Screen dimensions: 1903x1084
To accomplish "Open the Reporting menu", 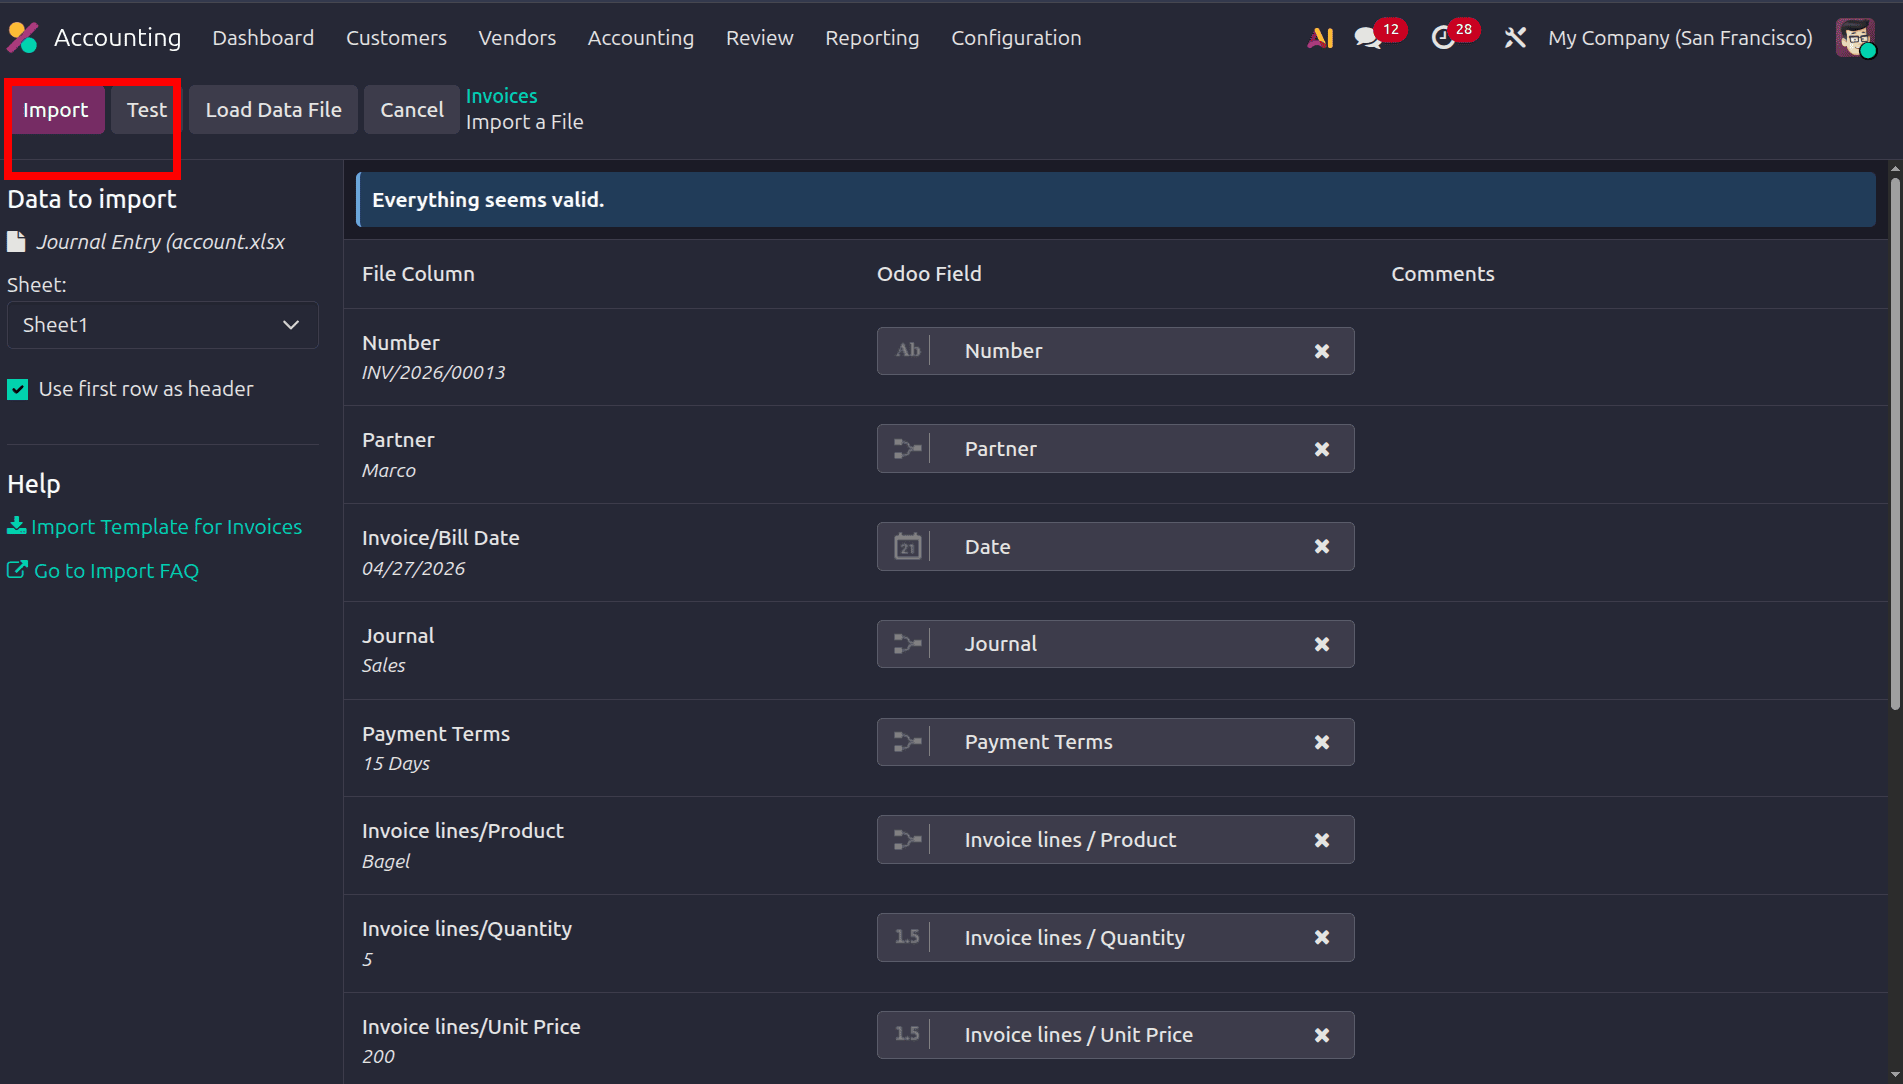I will tap(872, 38).
